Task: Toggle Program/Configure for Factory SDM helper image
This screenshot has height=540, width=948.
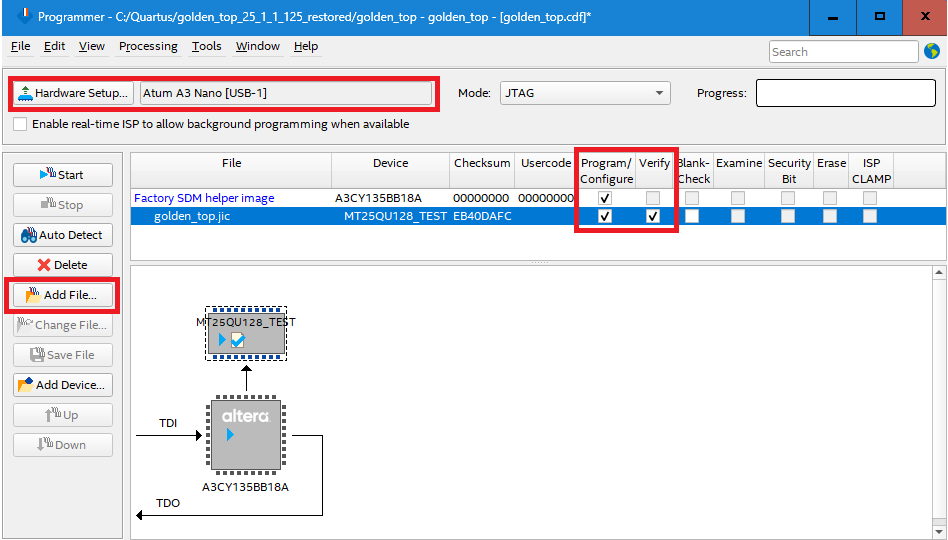Action: coord(604,198)
